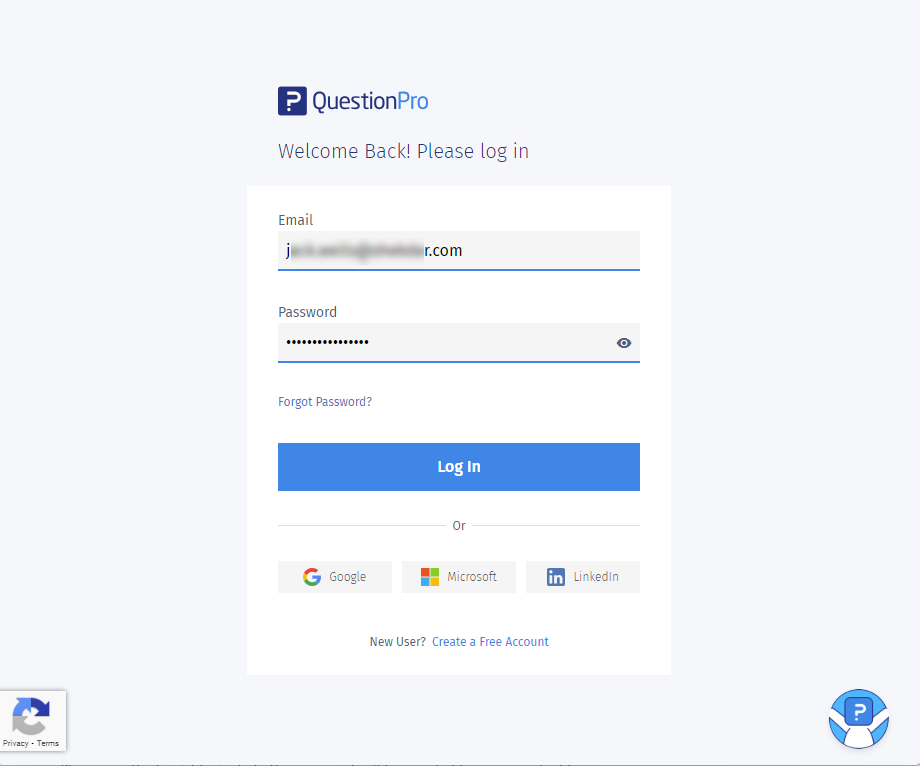
Task: Open the Forgot Password link
Action: click(x=325, y=402)
